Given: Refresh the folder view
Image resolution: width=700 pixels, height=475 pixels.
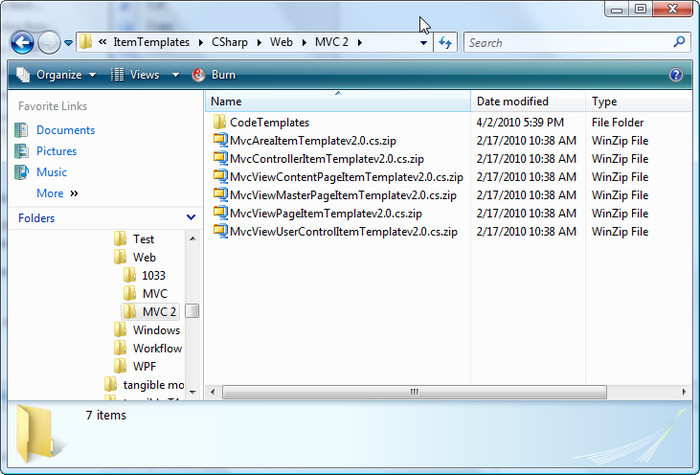Looking at the screenshot, I should pos(446,43).
